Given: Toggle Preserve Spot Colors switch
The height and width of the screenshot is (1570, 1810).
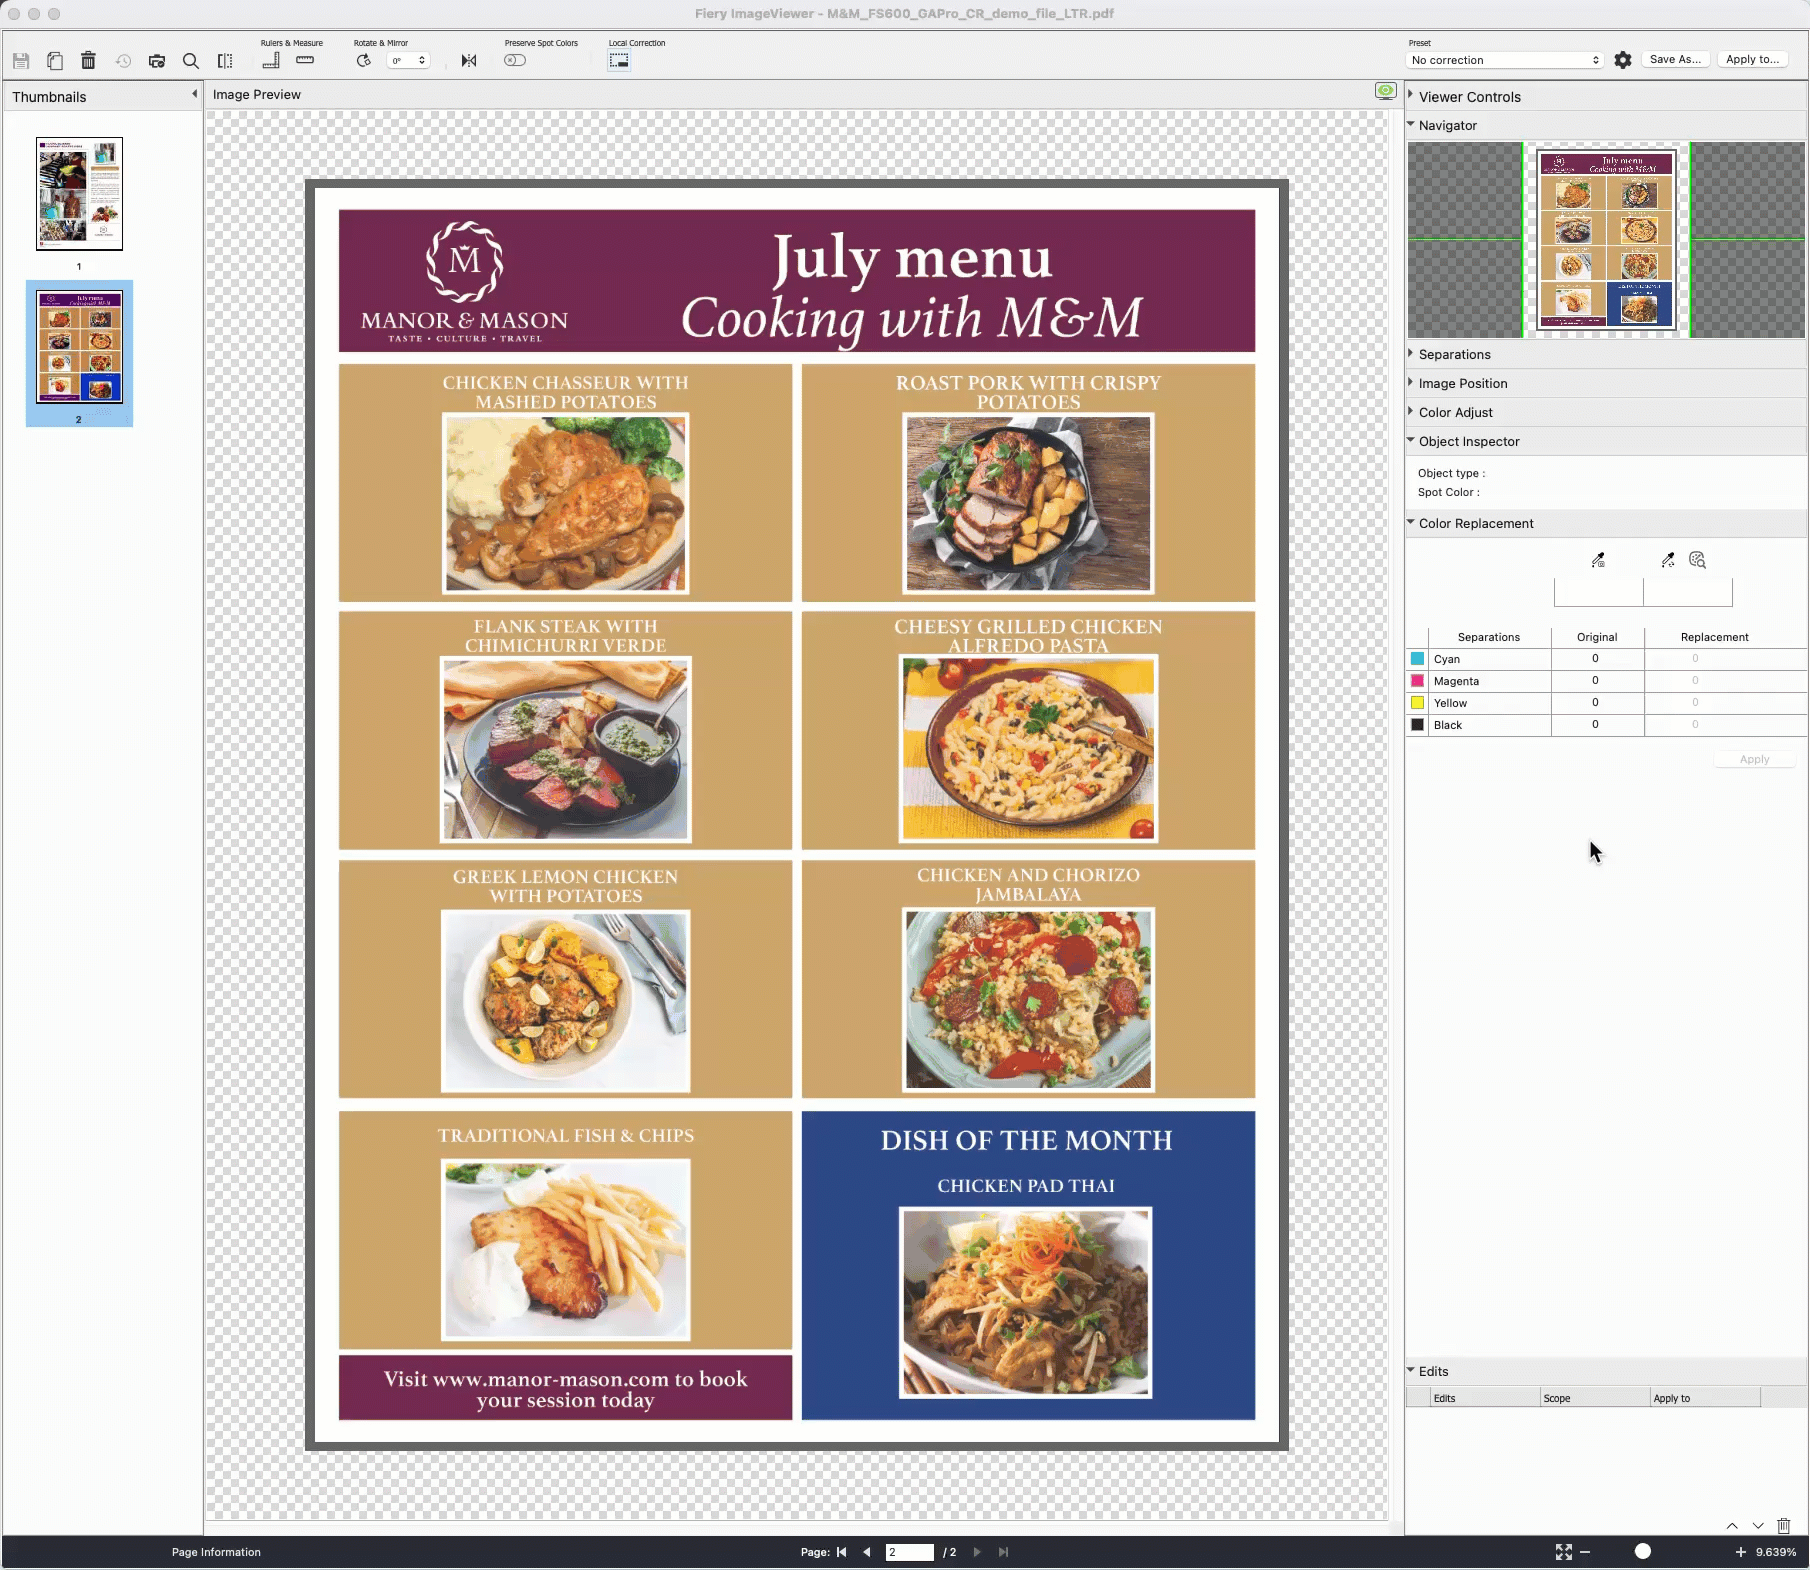Looking at the screenshot, I should [x=515, y=60].
